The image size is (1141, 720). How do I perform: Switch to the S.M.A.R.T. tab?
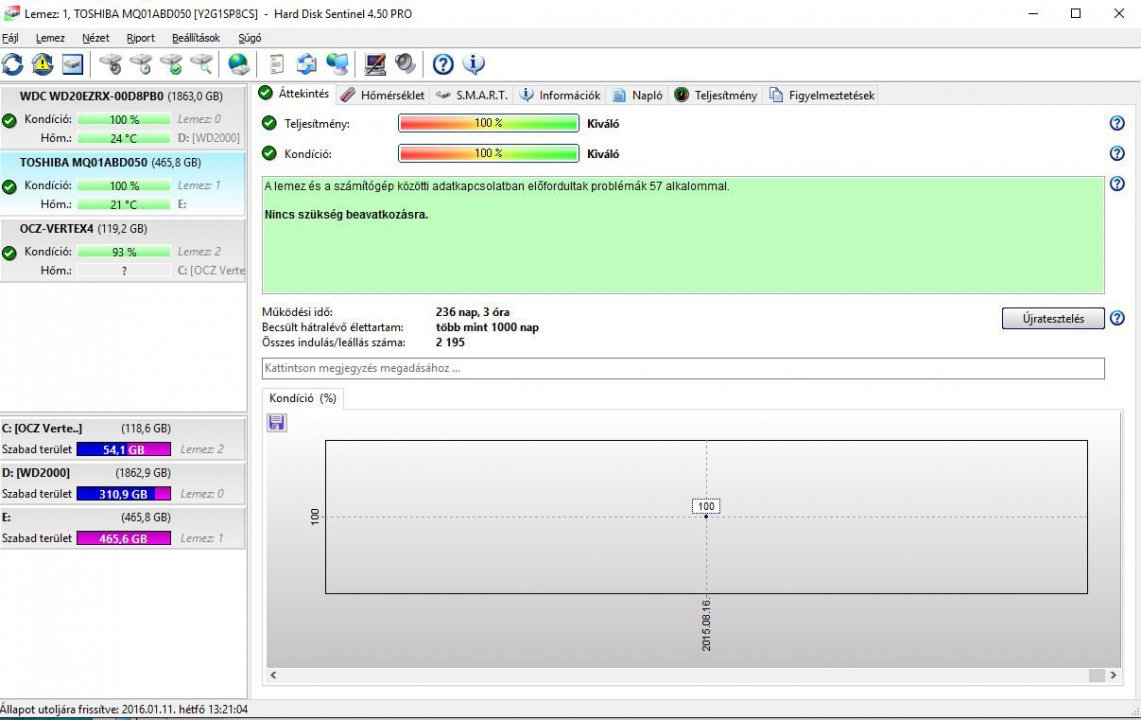coord(472,95)
